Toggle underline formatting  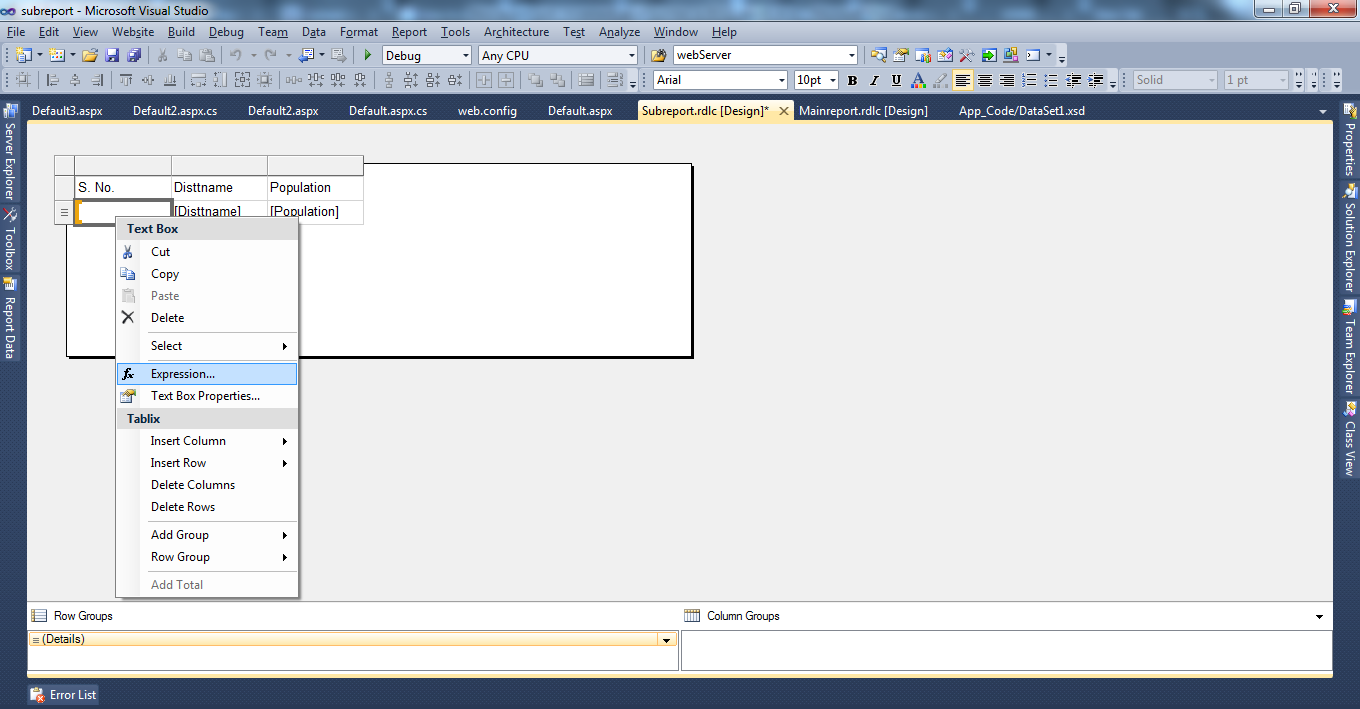click(896, 79)
